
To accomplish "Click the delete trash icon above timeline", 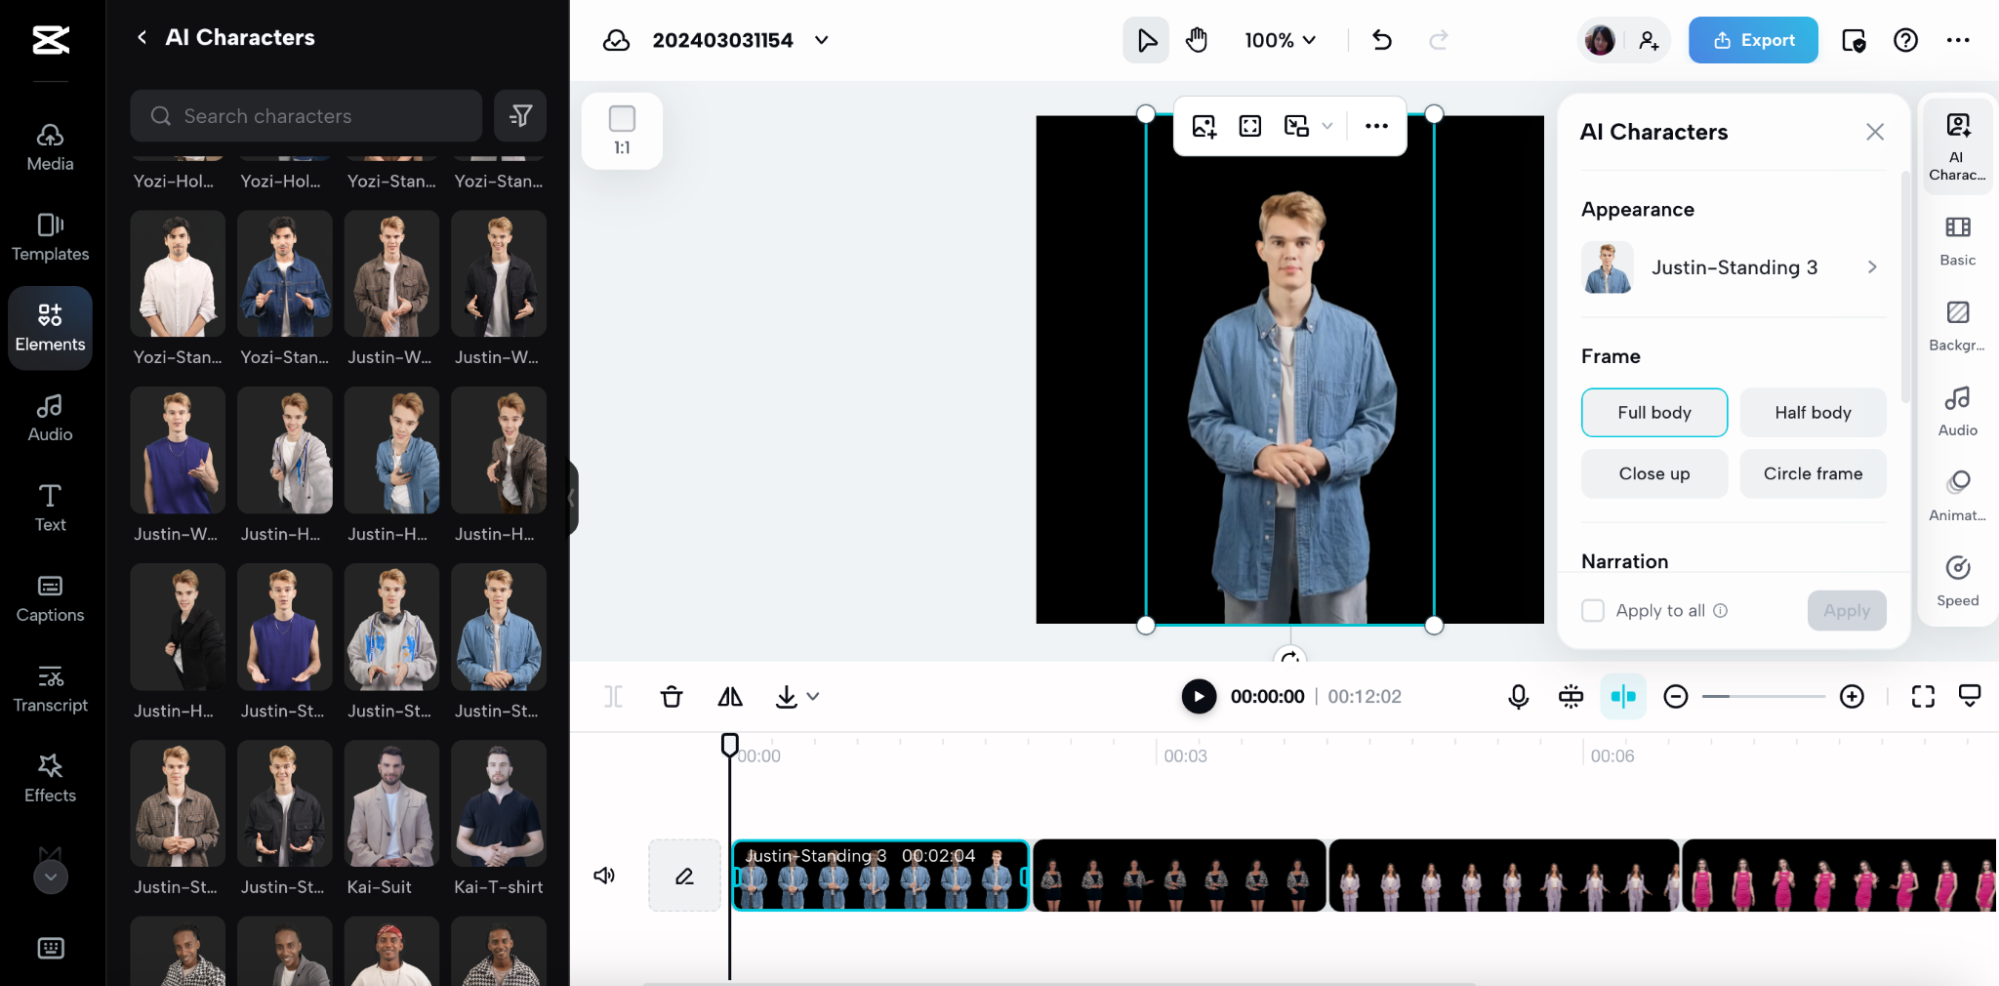I will 671,697.
